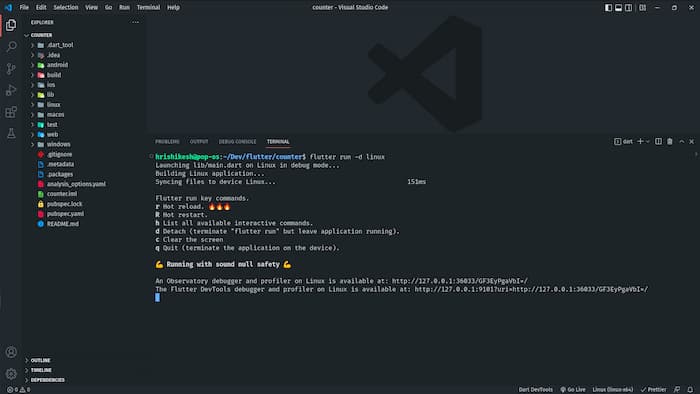The image size is (700, 394).
Task: Open the feedback icon in status bar
Action: 677,390
